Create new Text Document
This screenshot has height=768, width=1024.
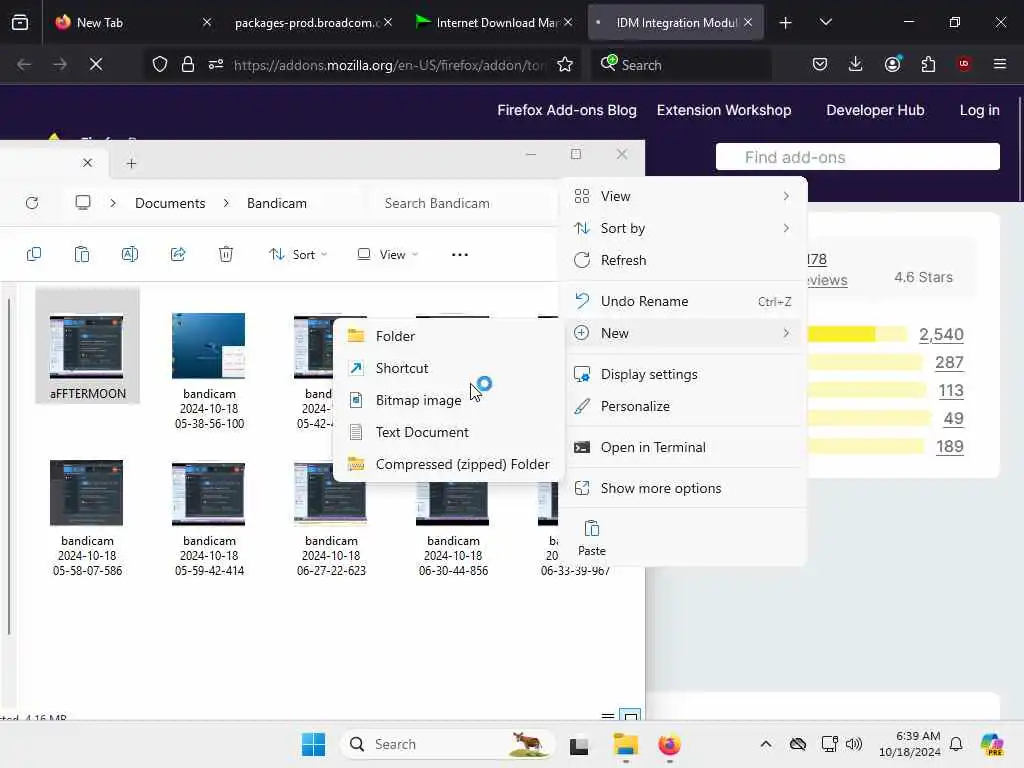point(449,432)
